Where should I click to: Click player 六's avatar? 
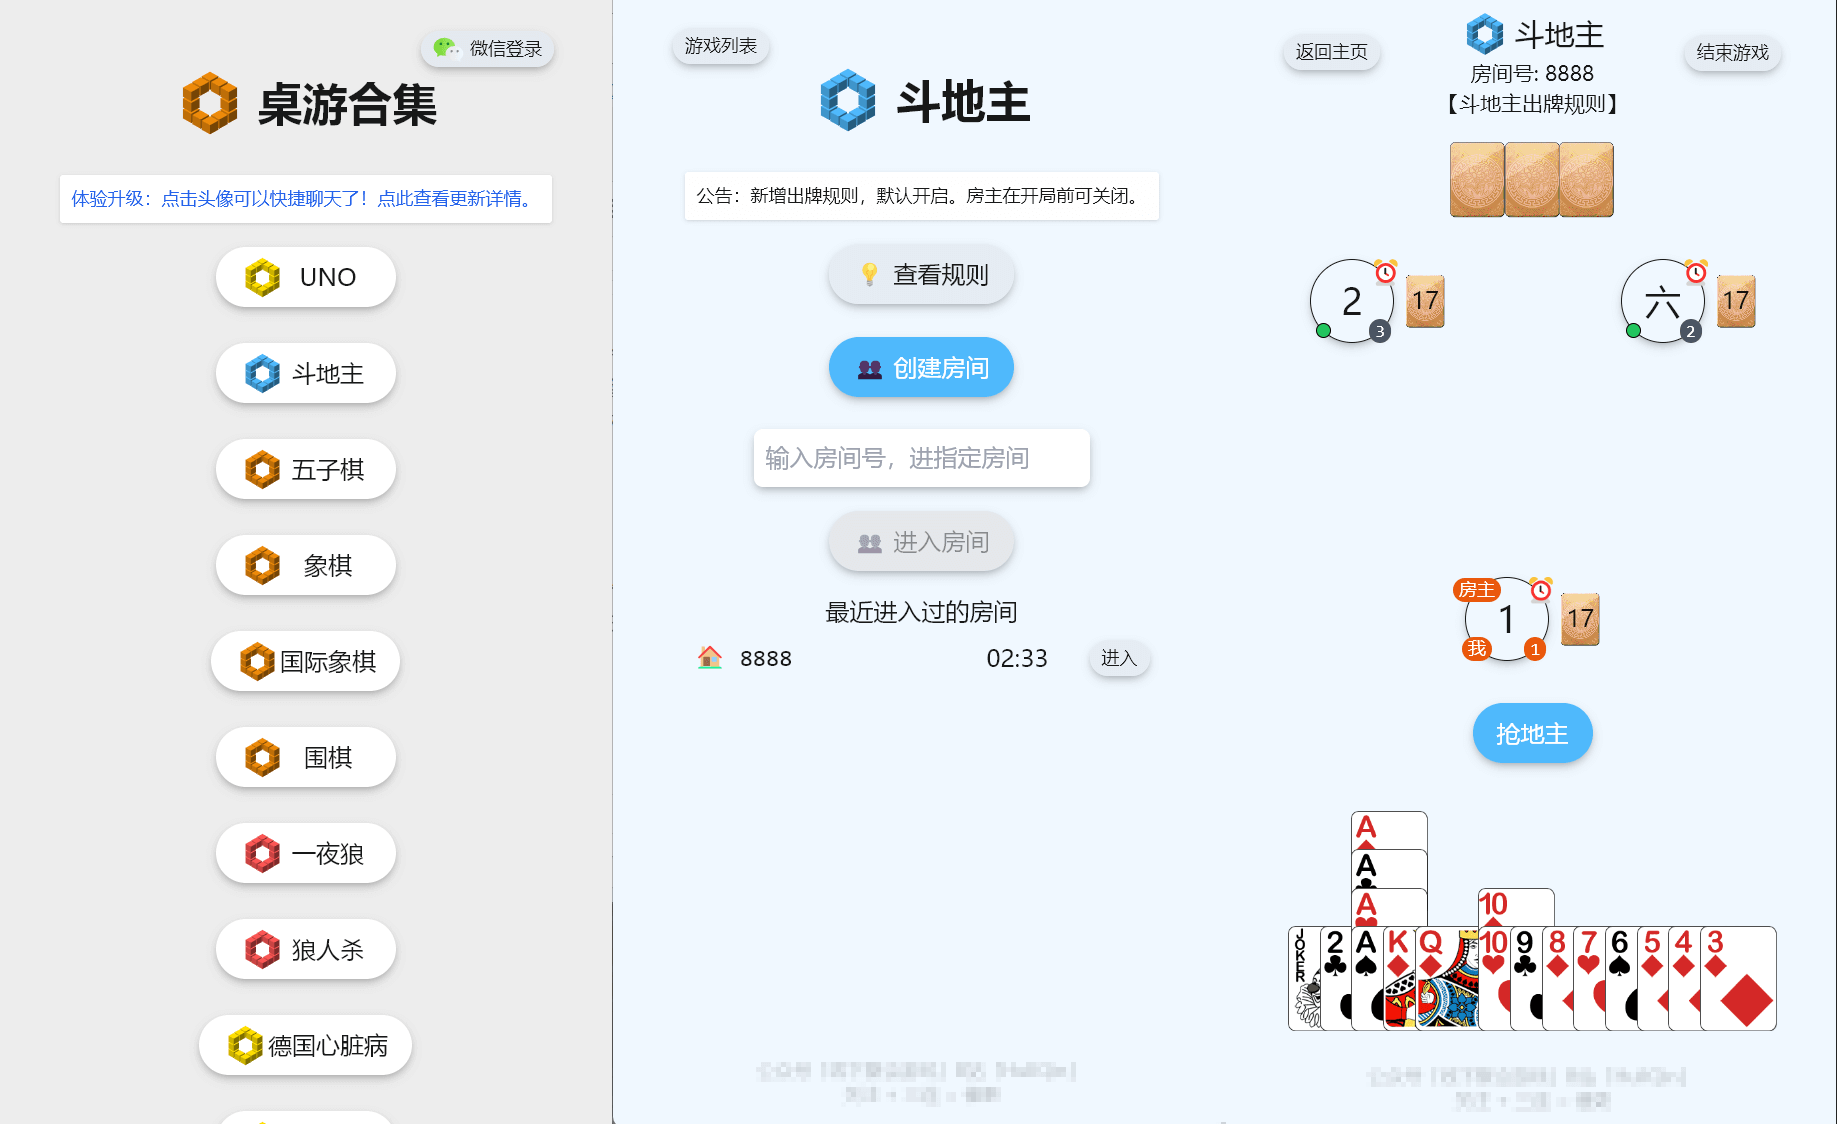pos(1663,301)
